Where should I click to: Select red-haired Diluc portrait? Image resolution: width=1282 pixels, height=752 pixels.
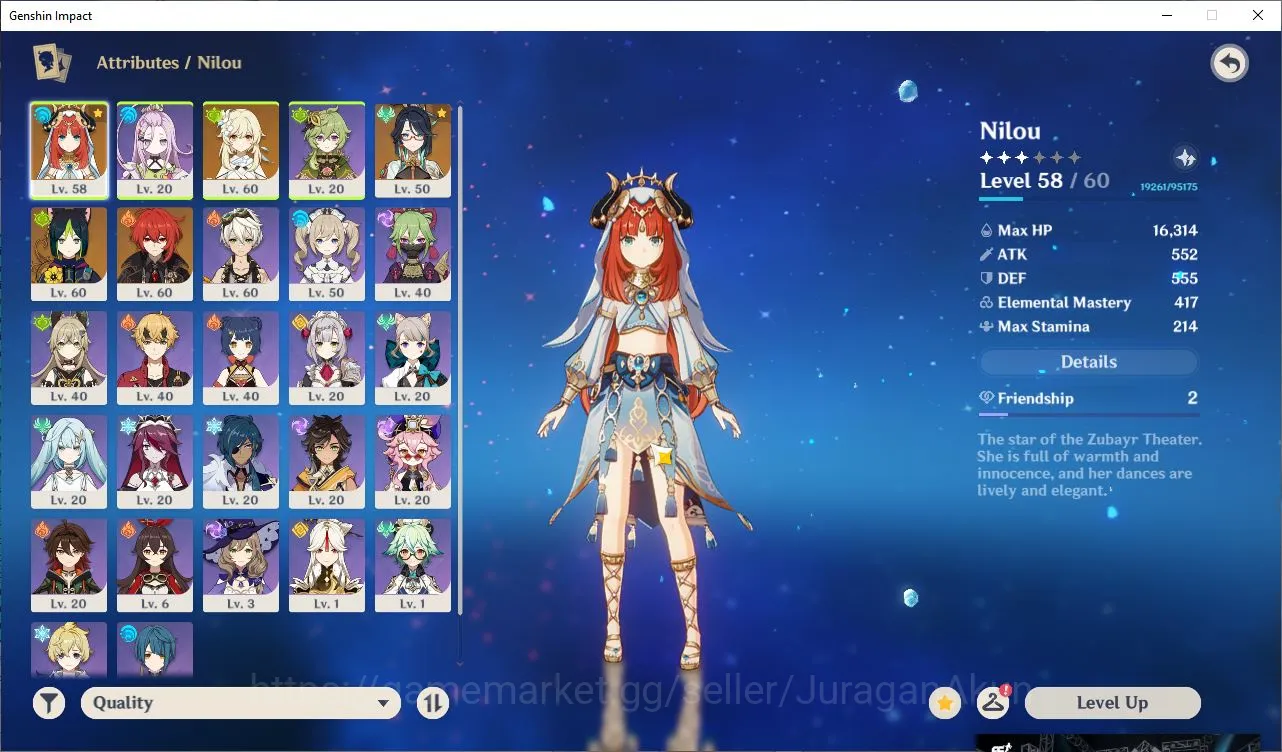(155, 254)
